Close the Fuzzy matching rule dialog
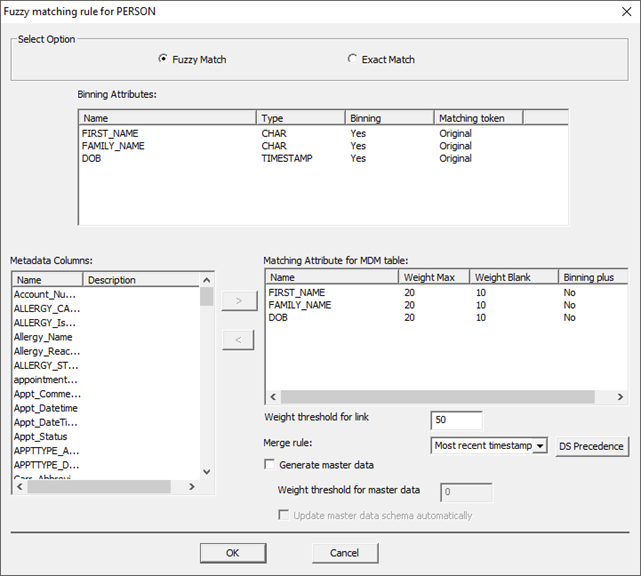 pyautogui.click(x=626, y=11)
